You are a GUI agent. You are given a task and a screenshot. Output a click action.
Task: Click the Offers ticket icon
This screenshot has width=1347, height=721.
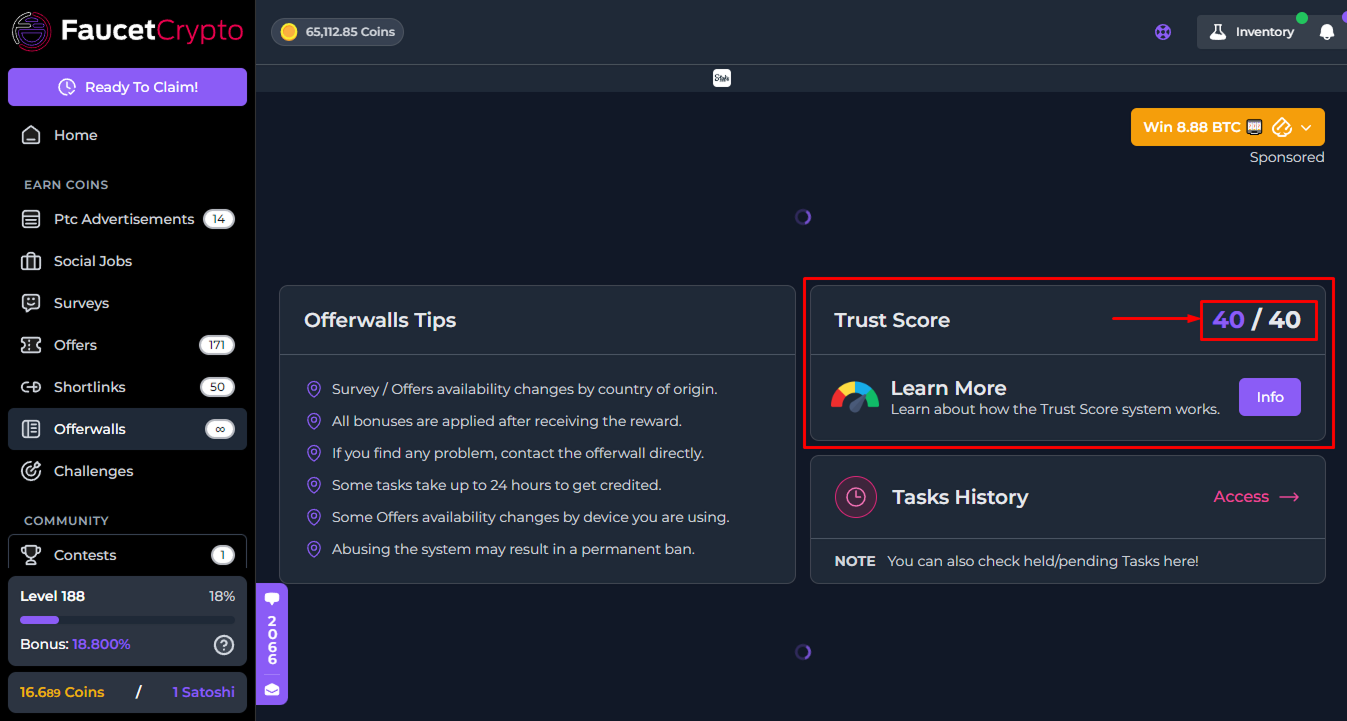[x=31, y=345]
